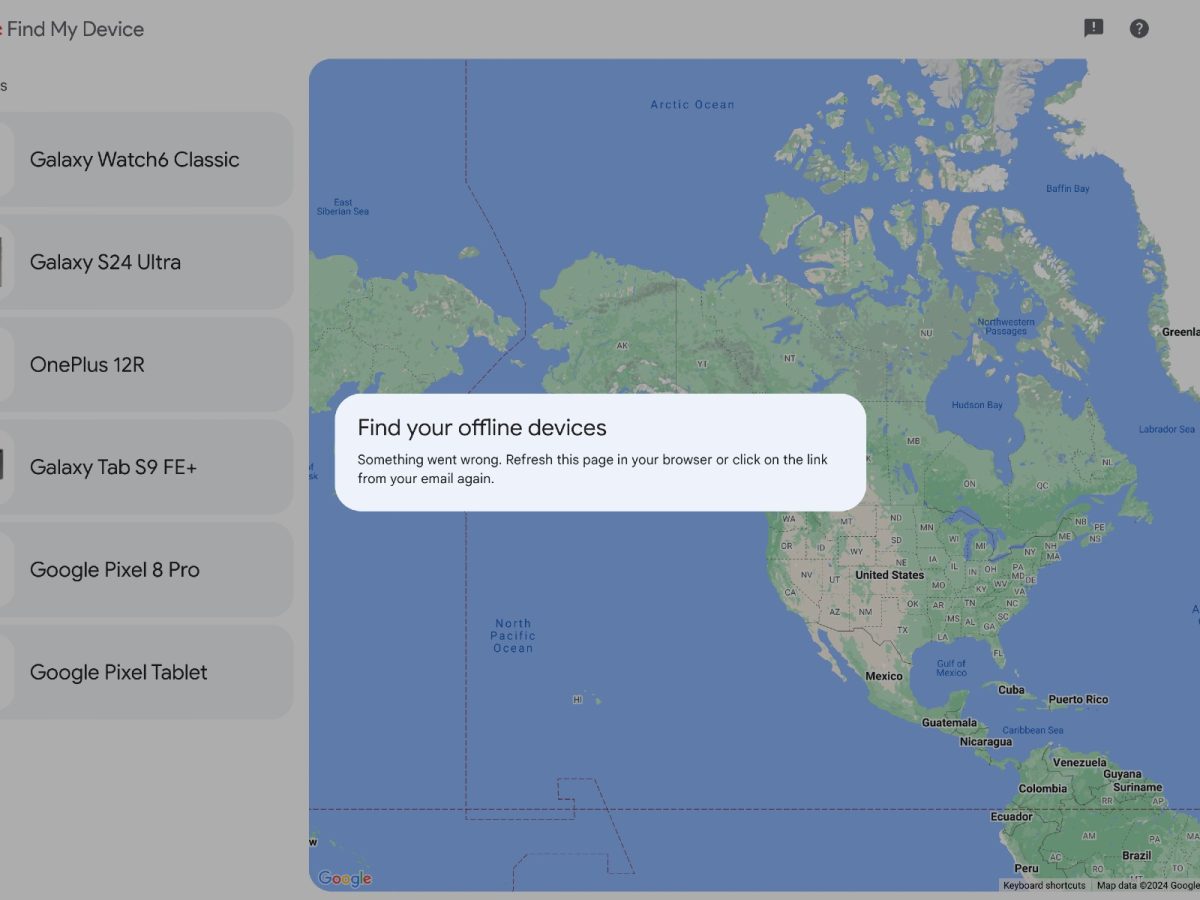This screenshot has height=900, width=1200.
Task: Click the Find your offline devices heading
Action: [482, 428]
